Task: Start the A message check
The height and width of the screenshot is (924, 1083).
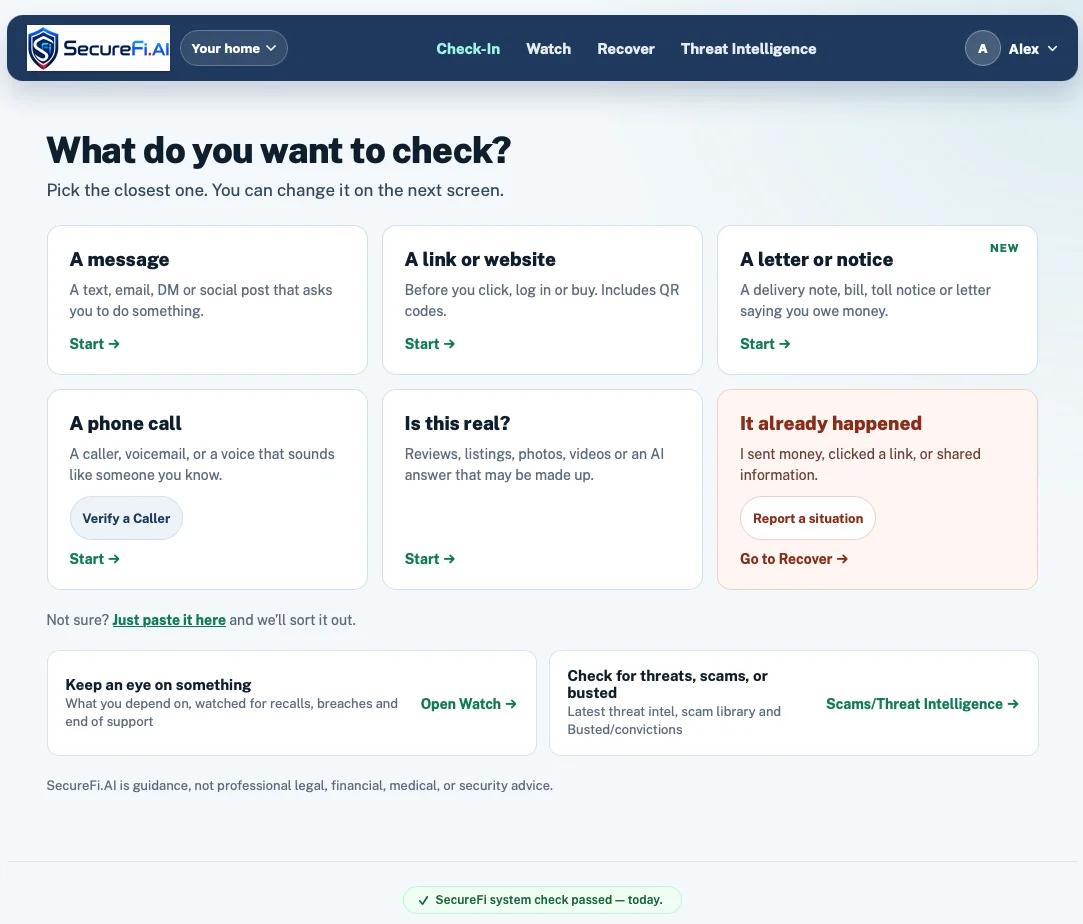Action: [x=94, y=344]
